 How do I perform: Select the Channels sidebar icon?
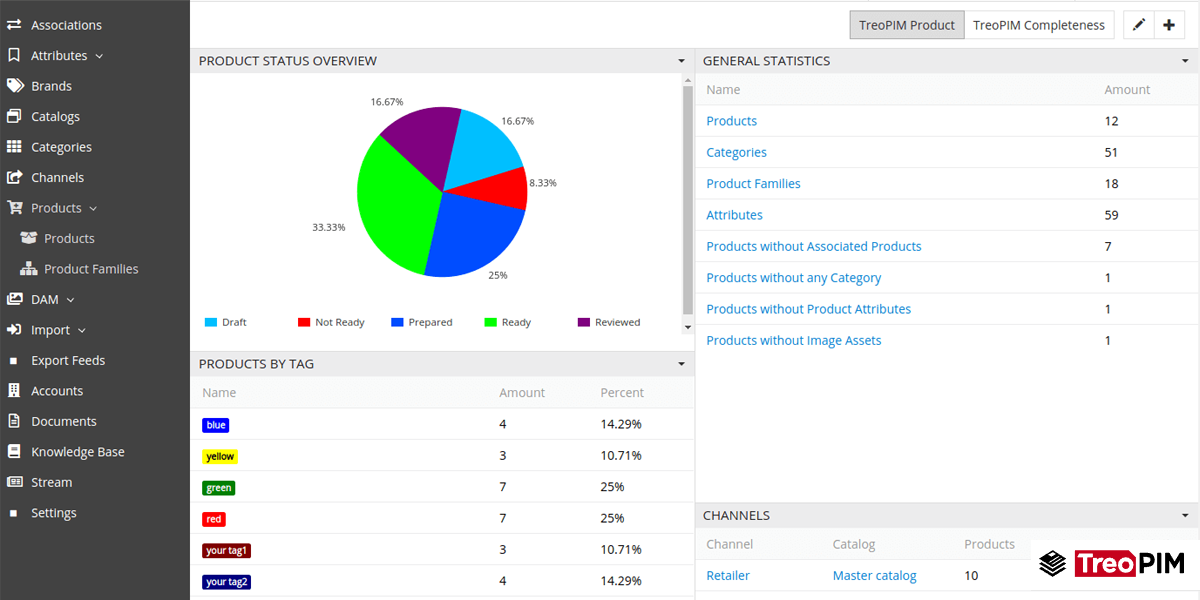(x=14, y=177)
